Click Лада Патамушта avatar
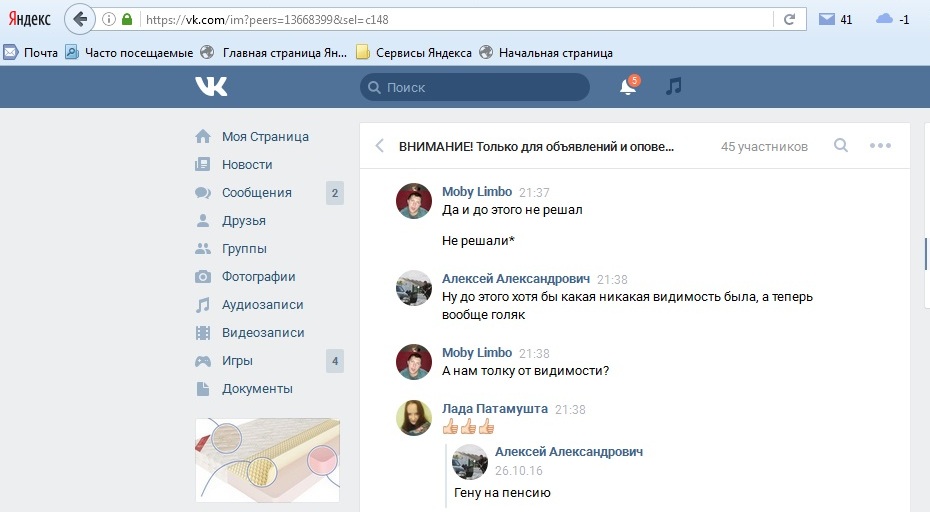This screenshot has height=512, width=930. (x=414, y=418)
